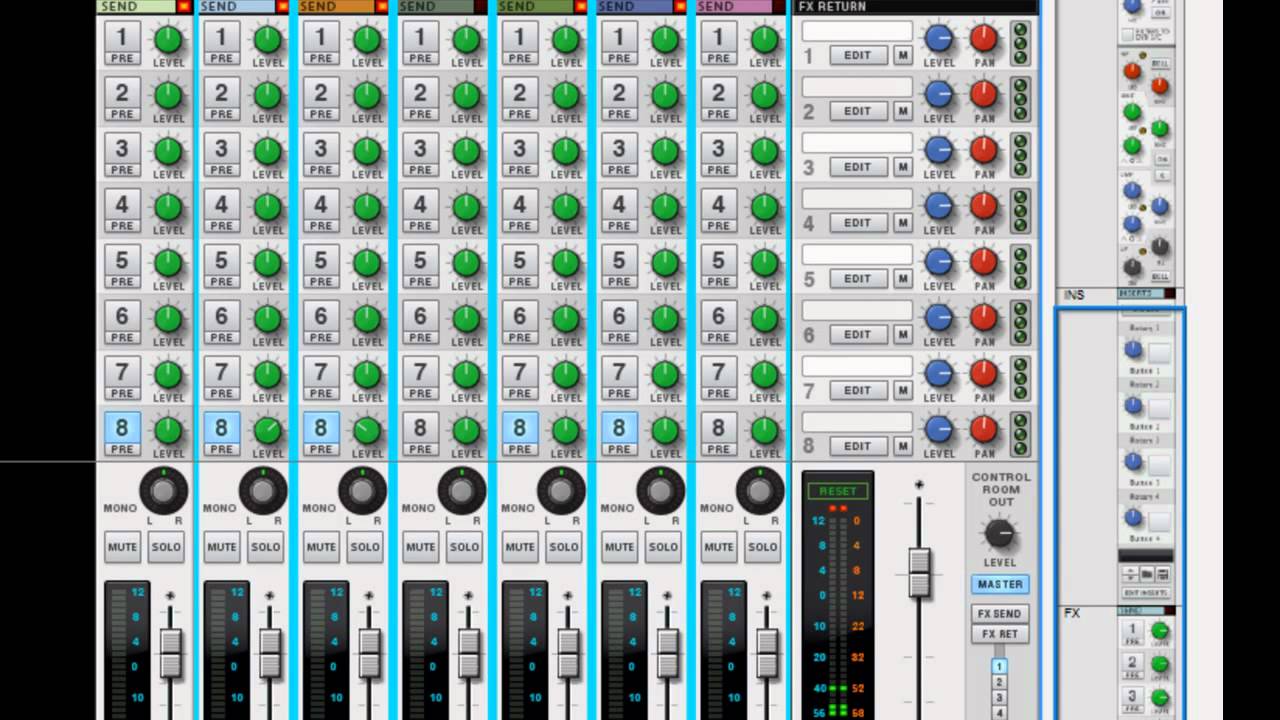Grab the first channel's volume fader

pyautogui.click(x=171, y=654)
